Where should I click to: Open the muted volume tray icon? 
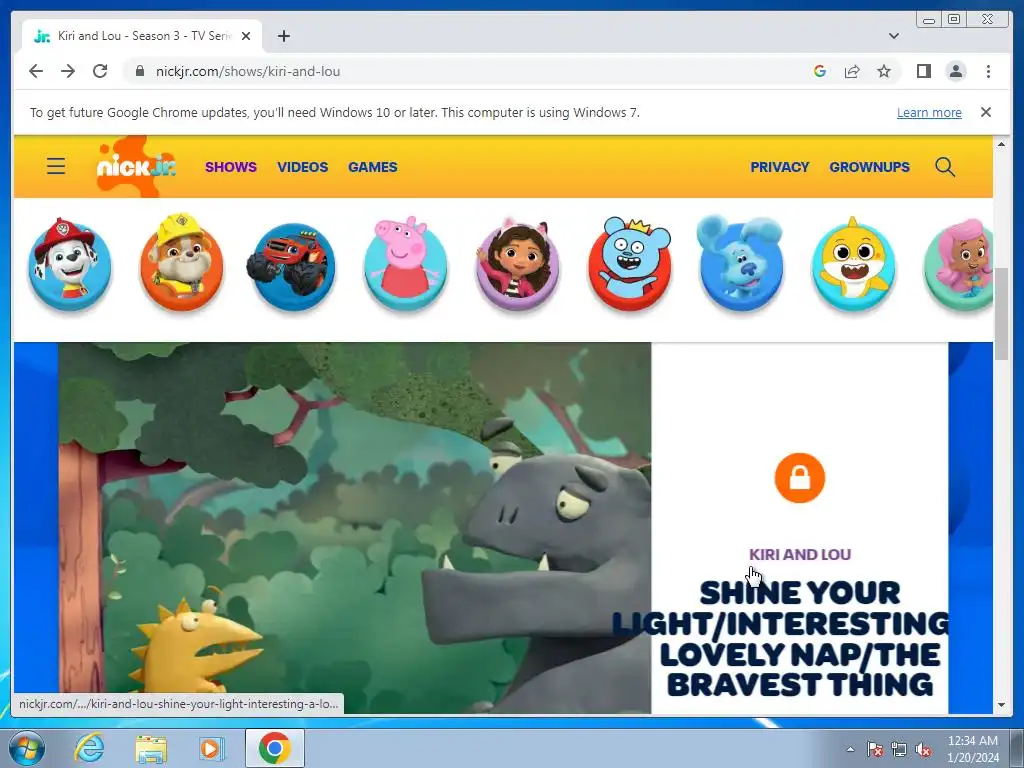point(923,749)
